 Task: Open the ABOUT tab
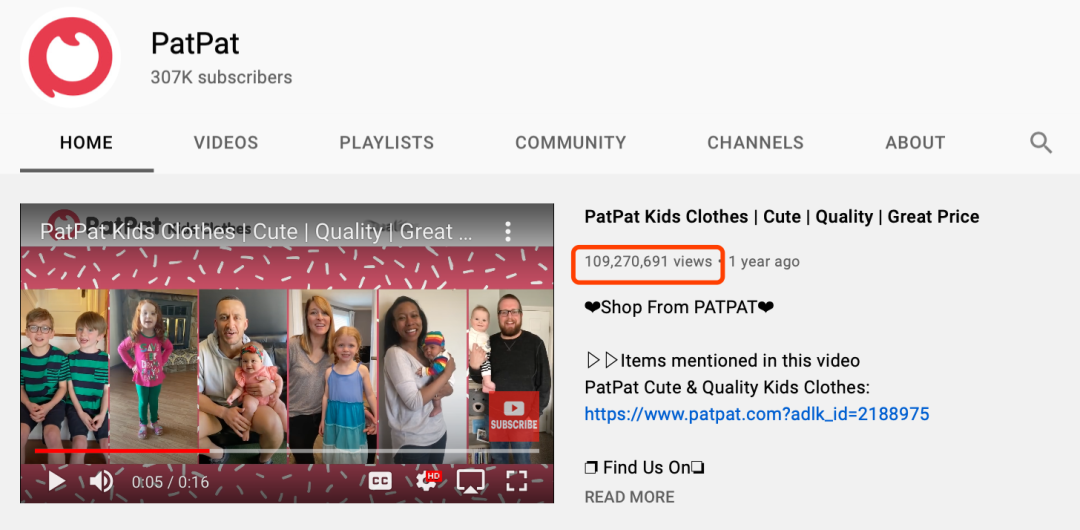[x=915, y=143]
